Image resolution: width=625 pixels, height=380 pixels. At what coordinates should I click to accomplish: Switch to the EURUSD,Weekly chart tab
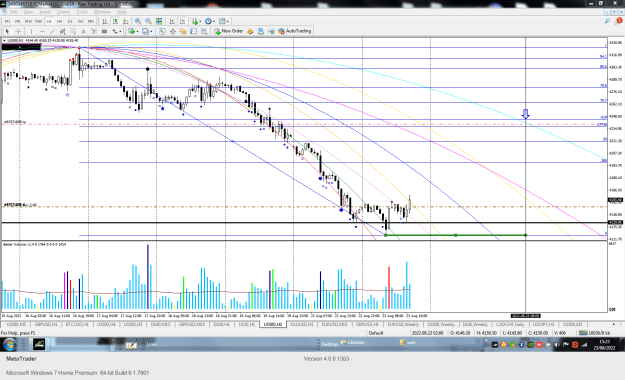point(403,325)
